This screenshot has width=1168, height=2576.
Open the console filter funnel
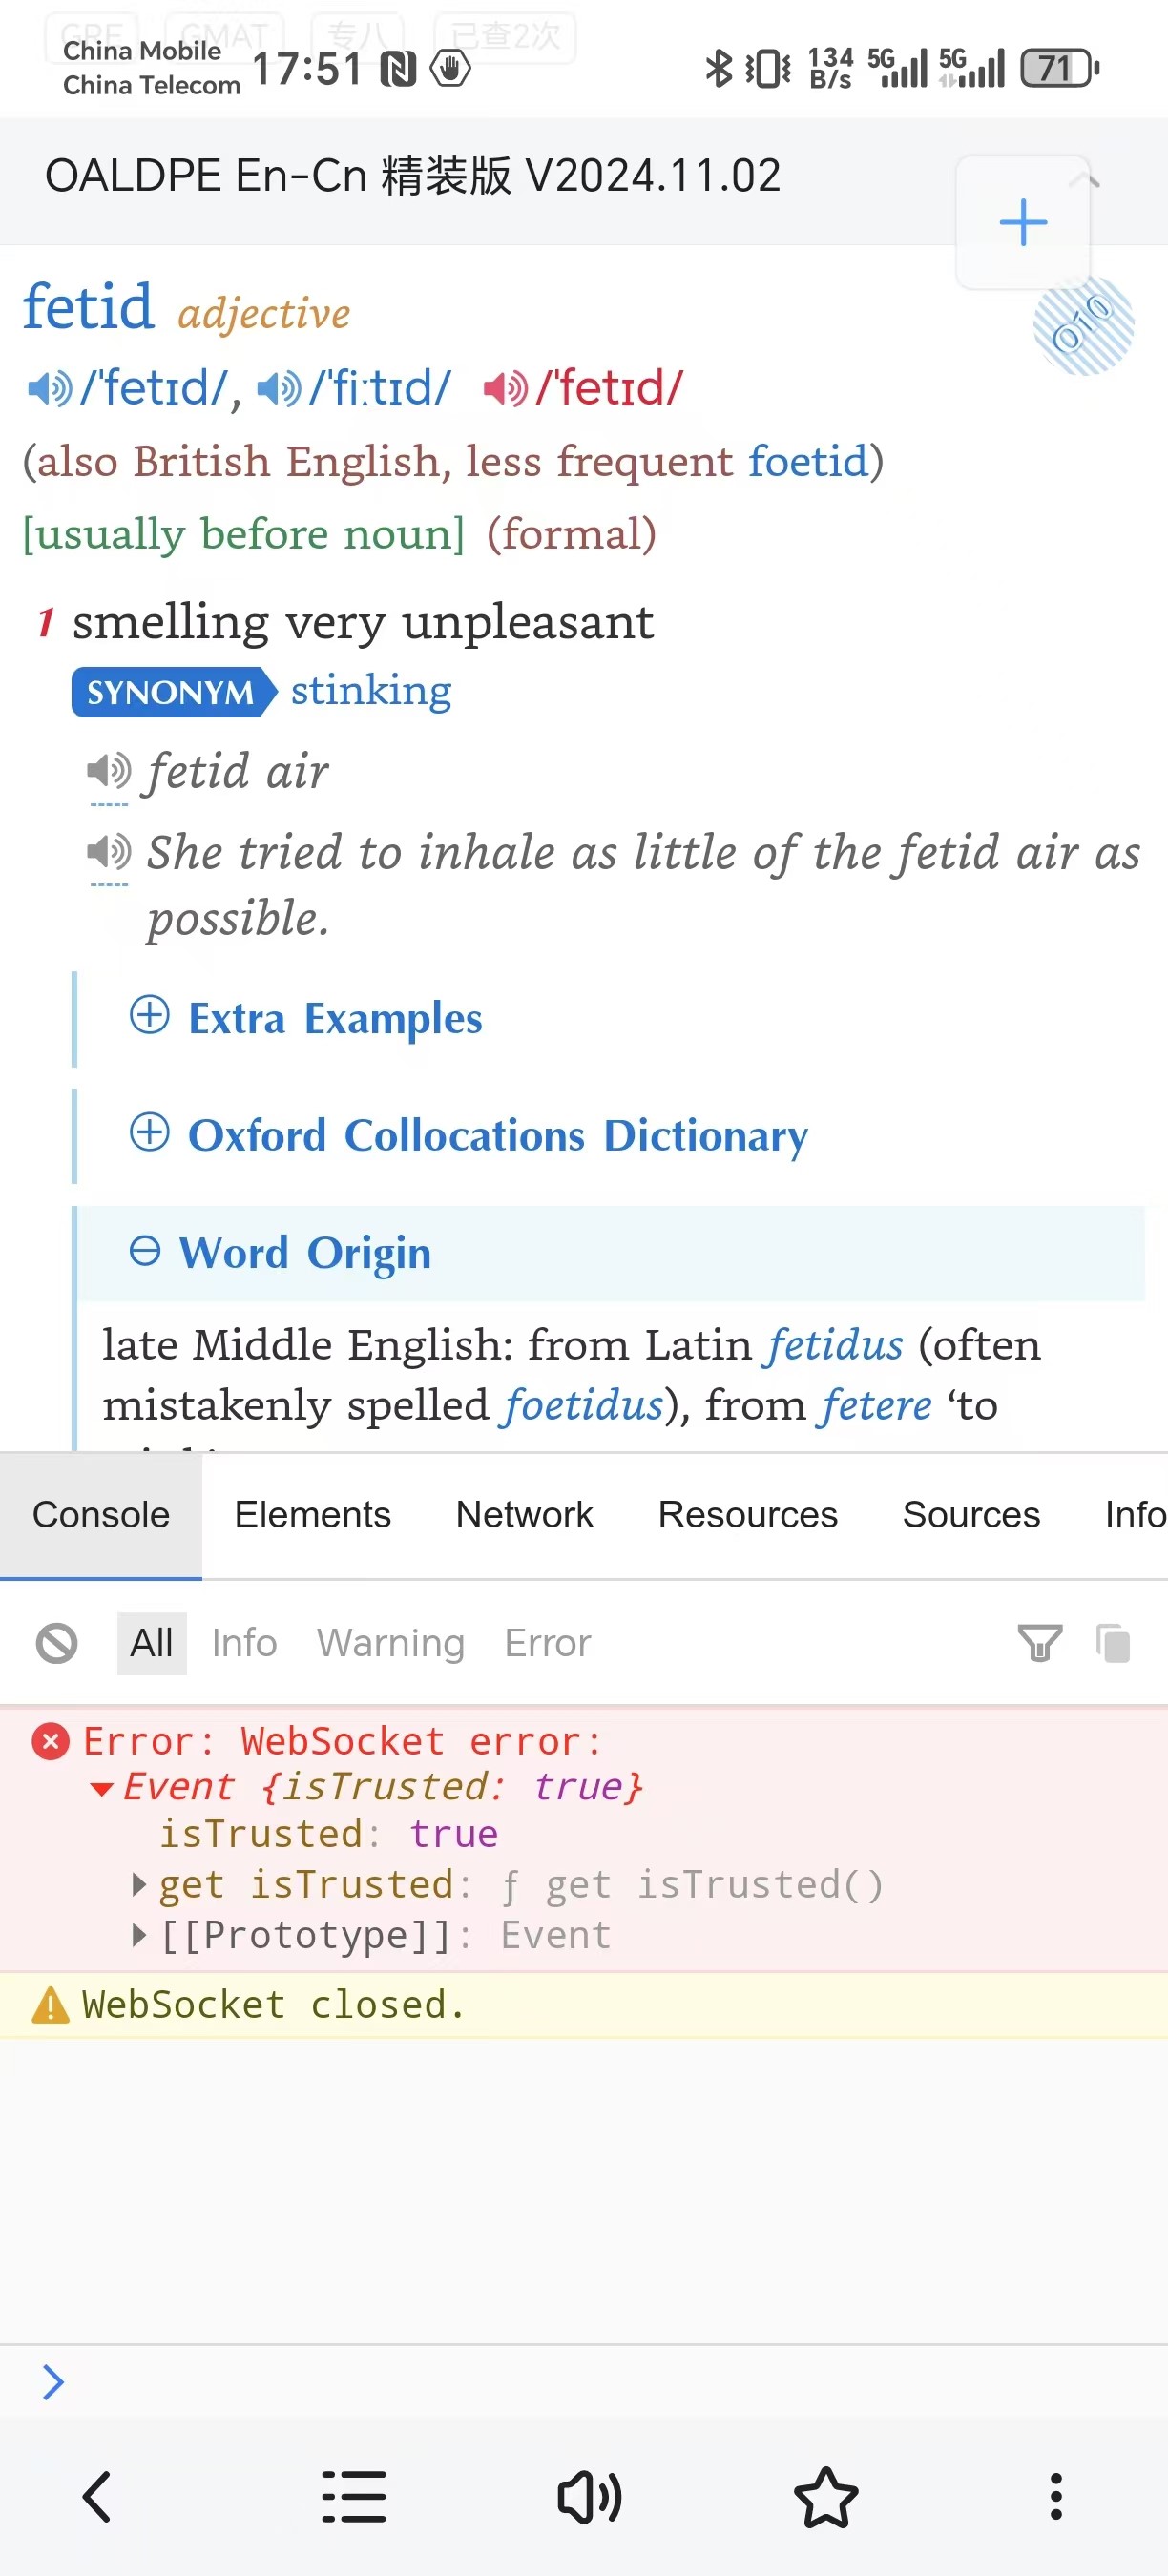[1039, 1643]
